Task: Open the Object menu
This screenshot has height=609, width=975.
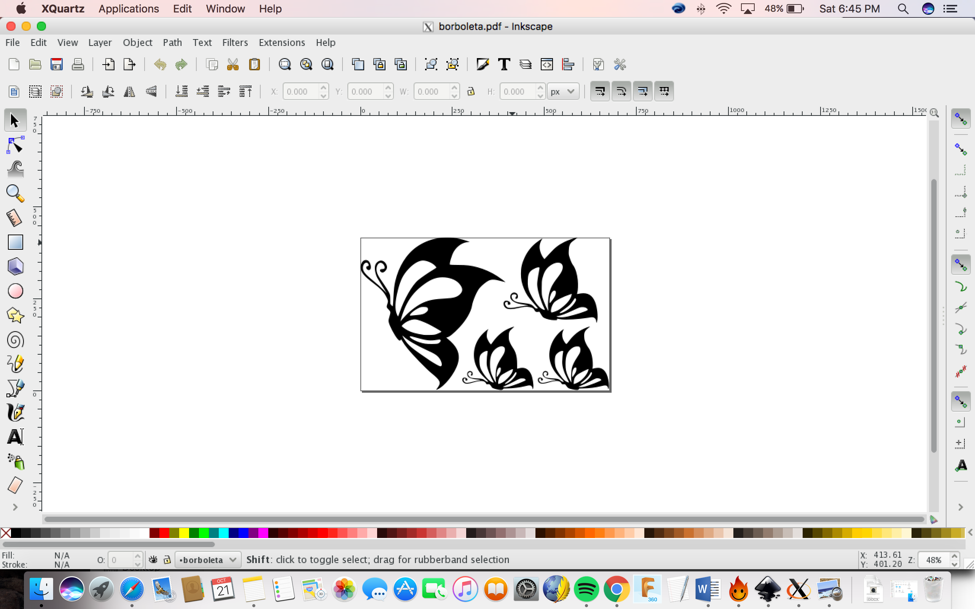Action: 137,42
